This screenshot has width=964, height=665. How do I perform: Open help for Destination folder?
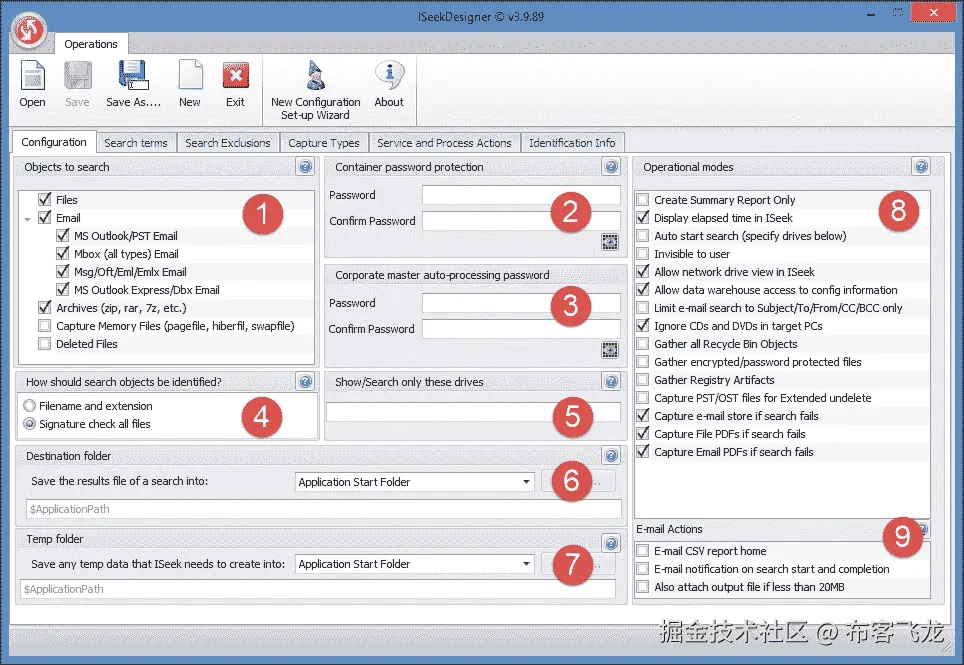click(x=611, y=455)
